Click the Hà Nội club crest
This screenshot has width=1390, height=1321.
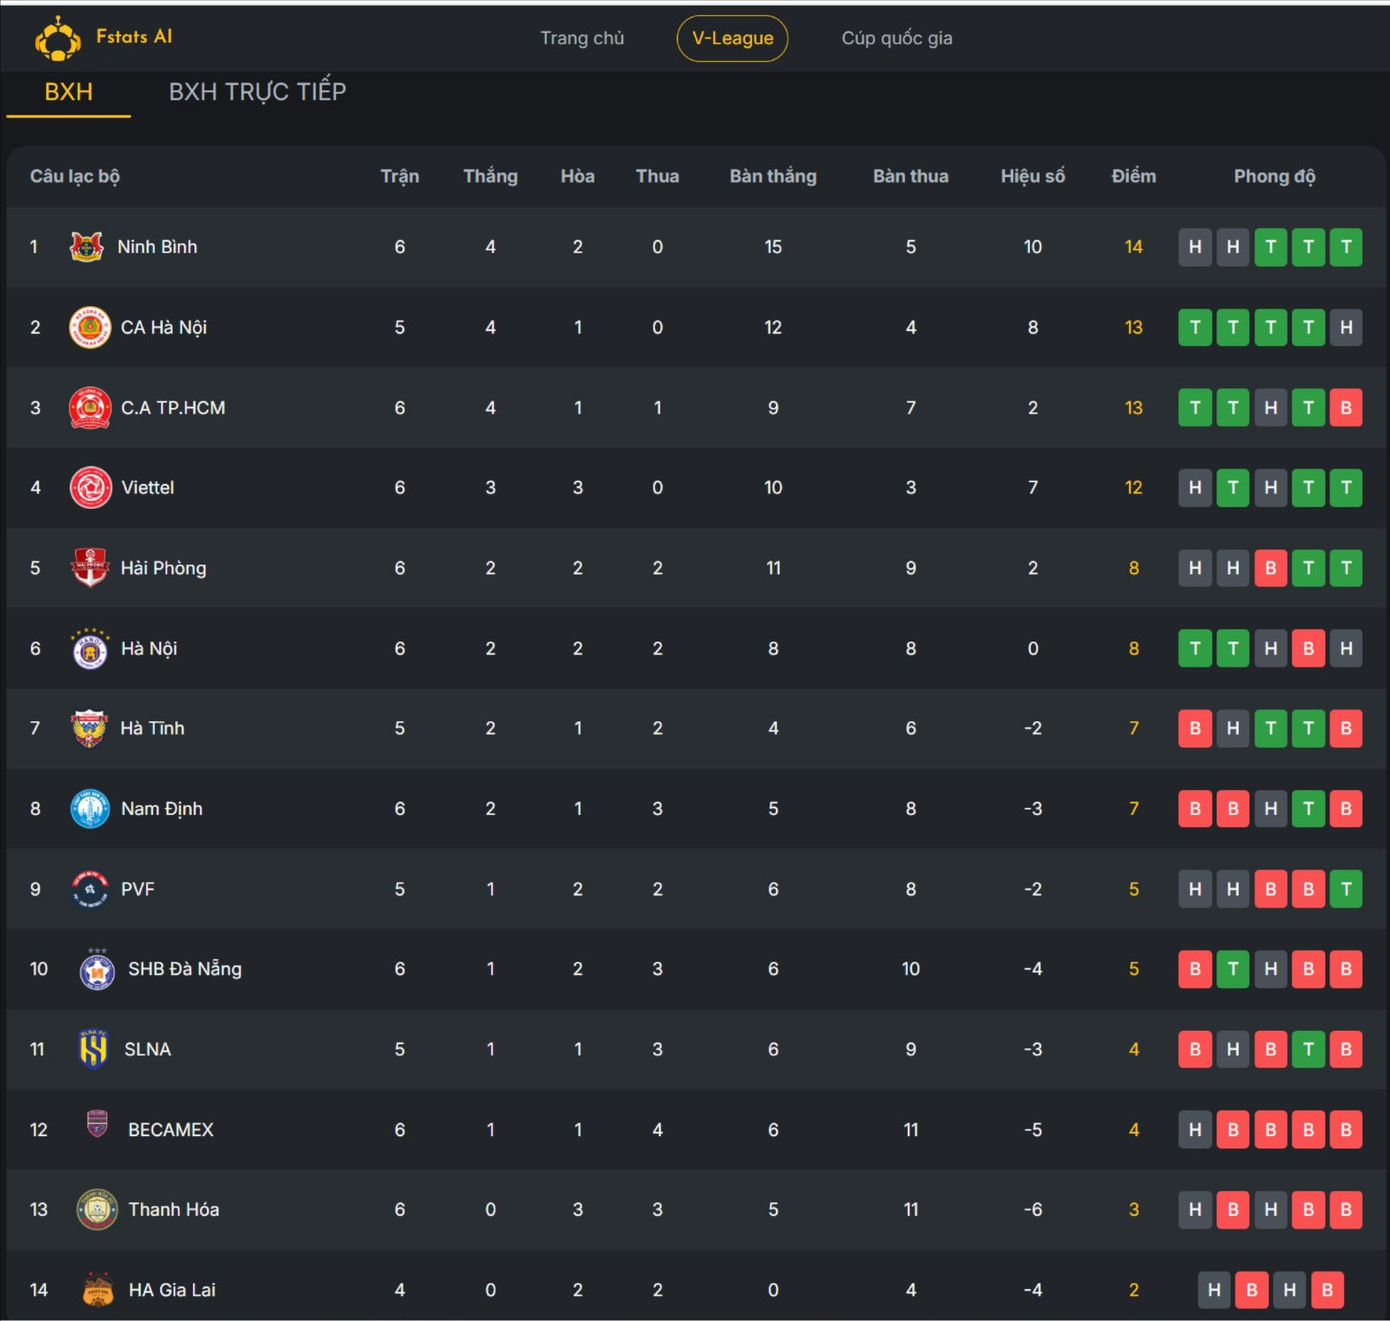(90, 649)
